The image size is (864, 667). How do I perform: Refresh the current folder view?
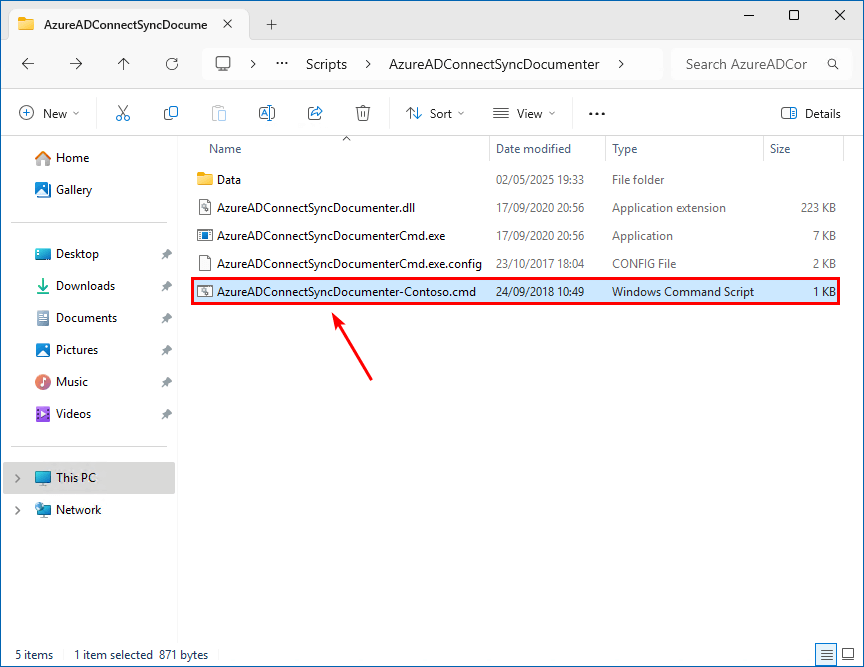pyautogui.click(x=172, y=64)
